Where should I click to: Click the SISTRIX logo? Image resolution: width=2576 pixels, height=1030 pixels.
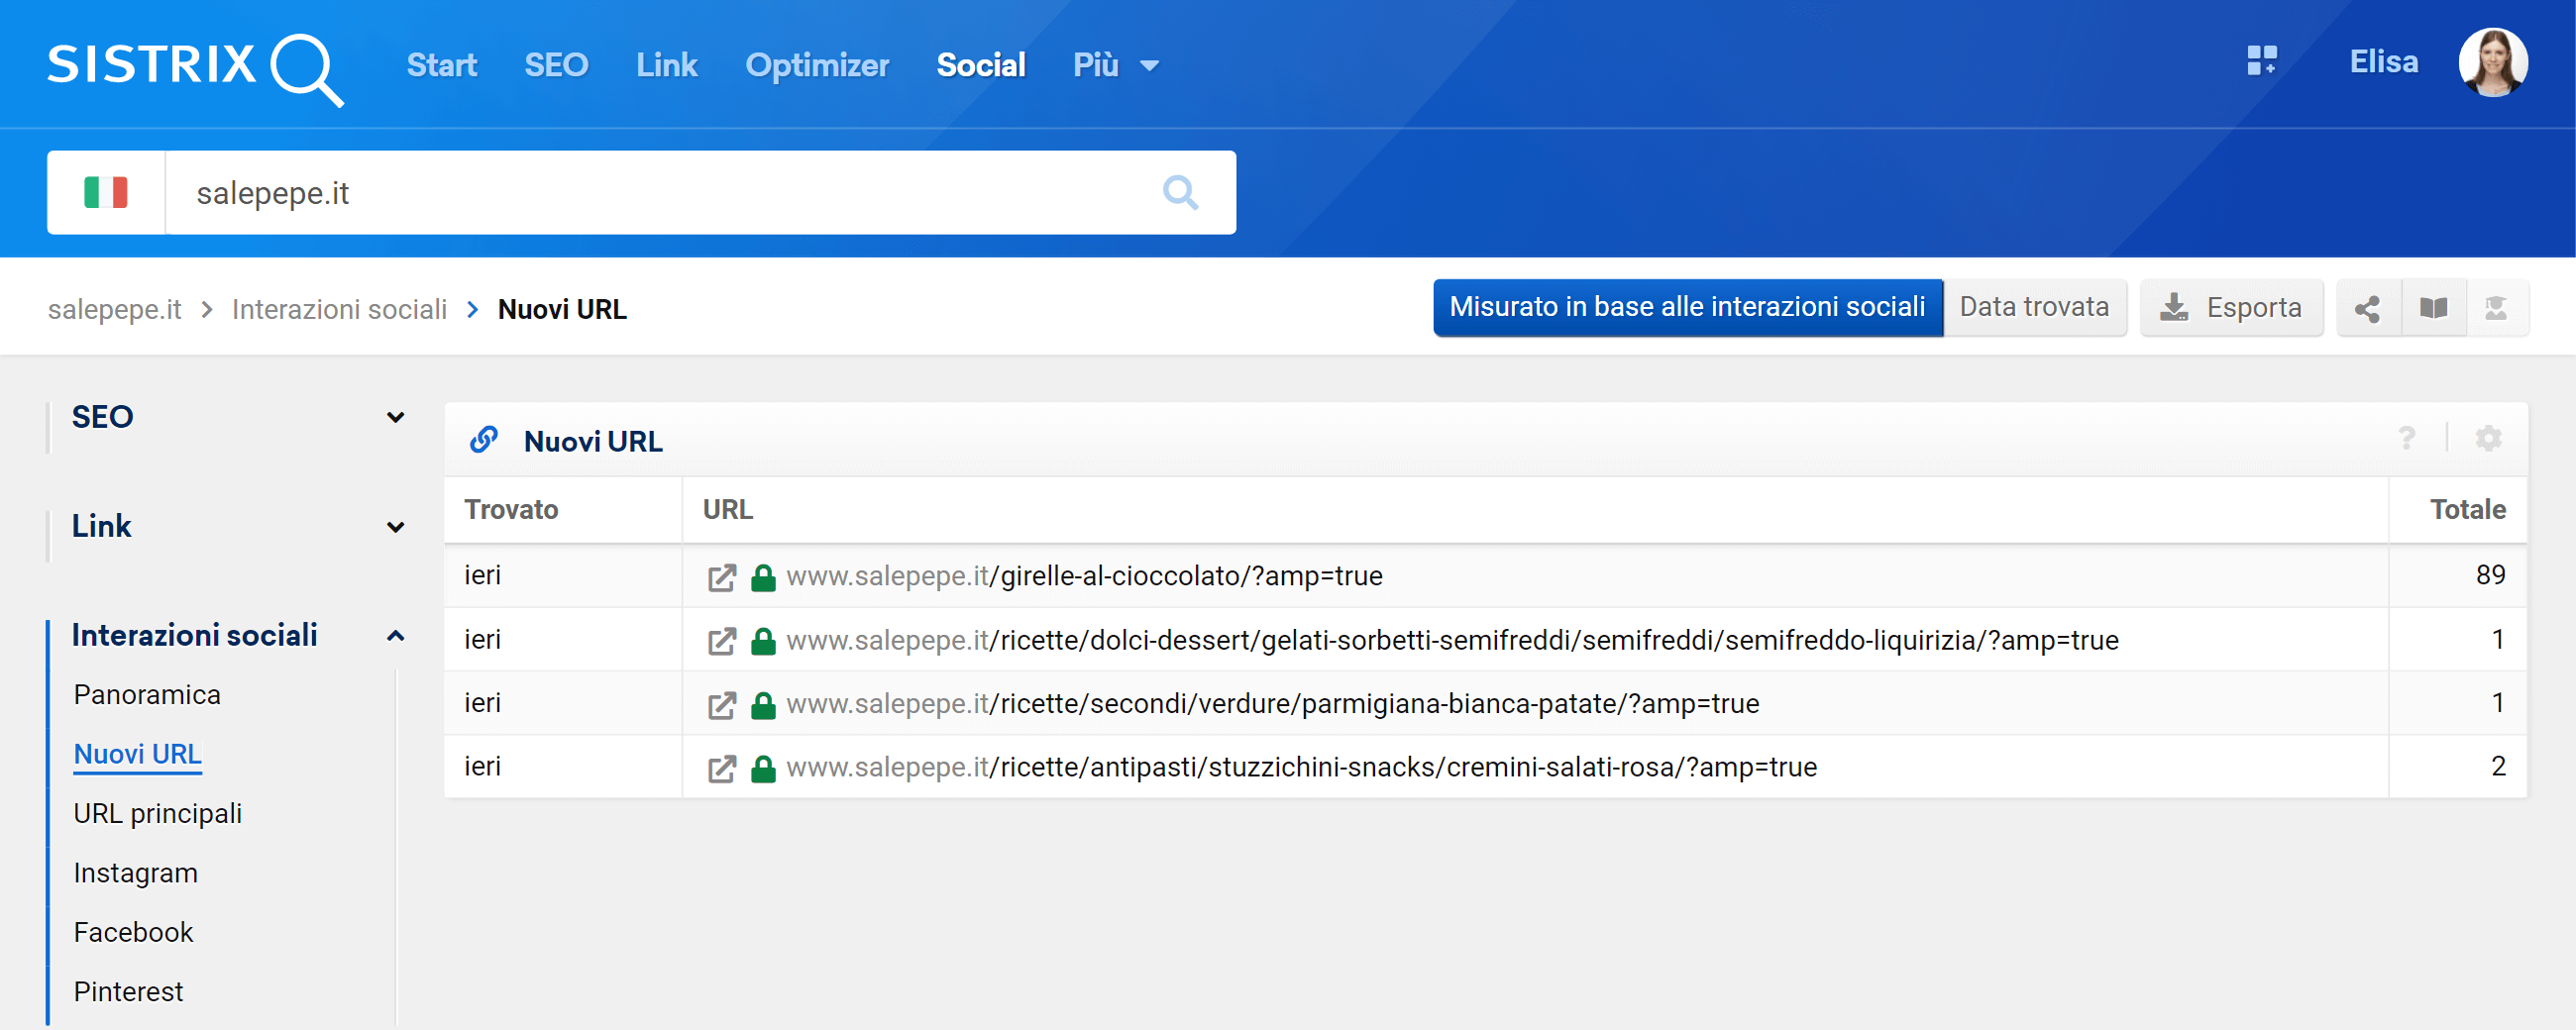195,68
